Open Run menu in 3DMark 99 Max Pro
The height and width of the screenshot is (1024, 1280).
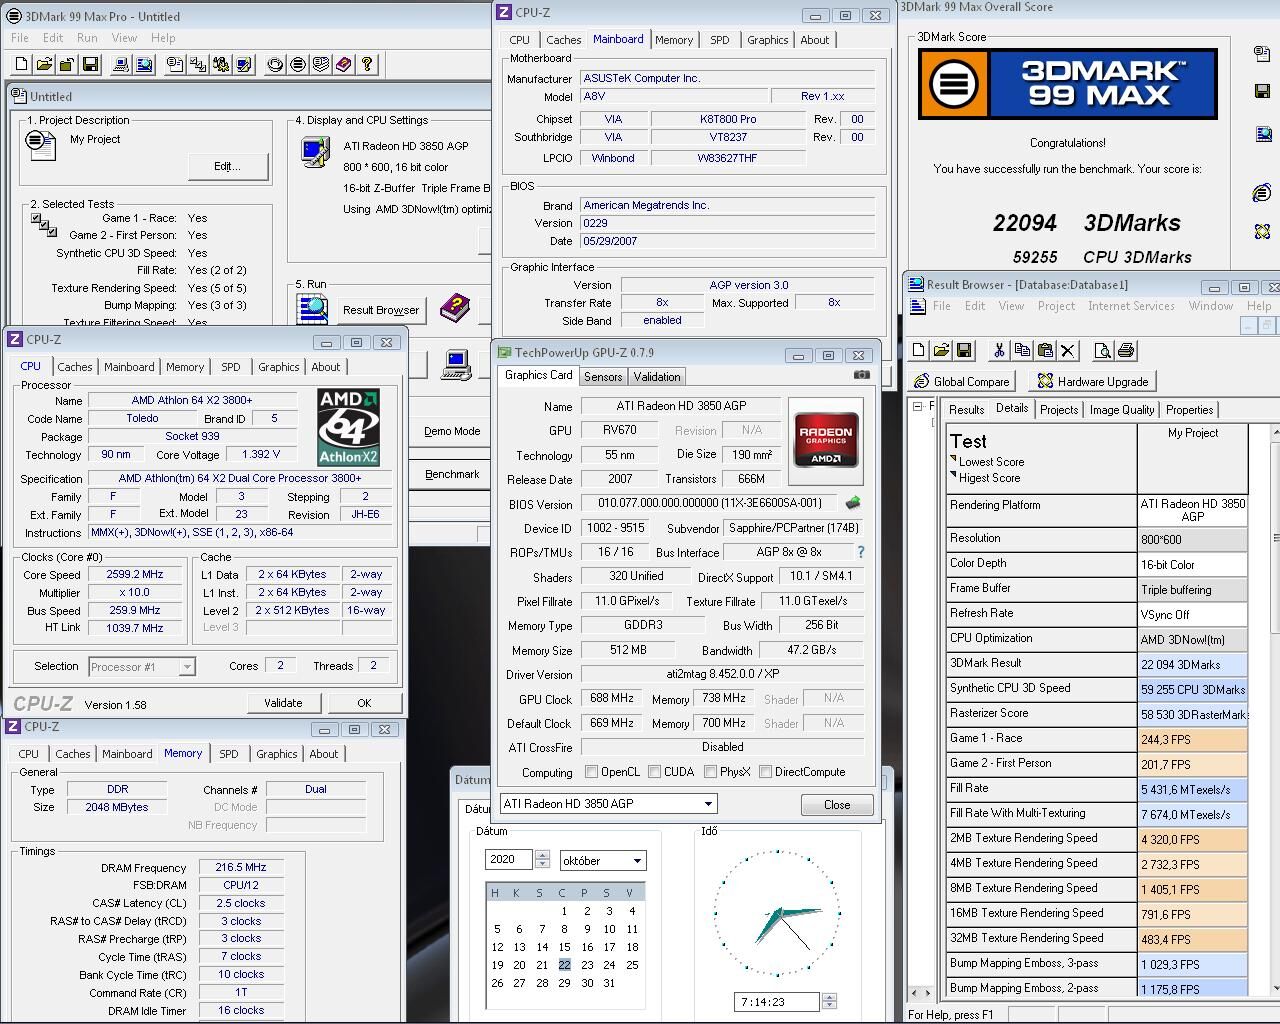pos(87,38)
